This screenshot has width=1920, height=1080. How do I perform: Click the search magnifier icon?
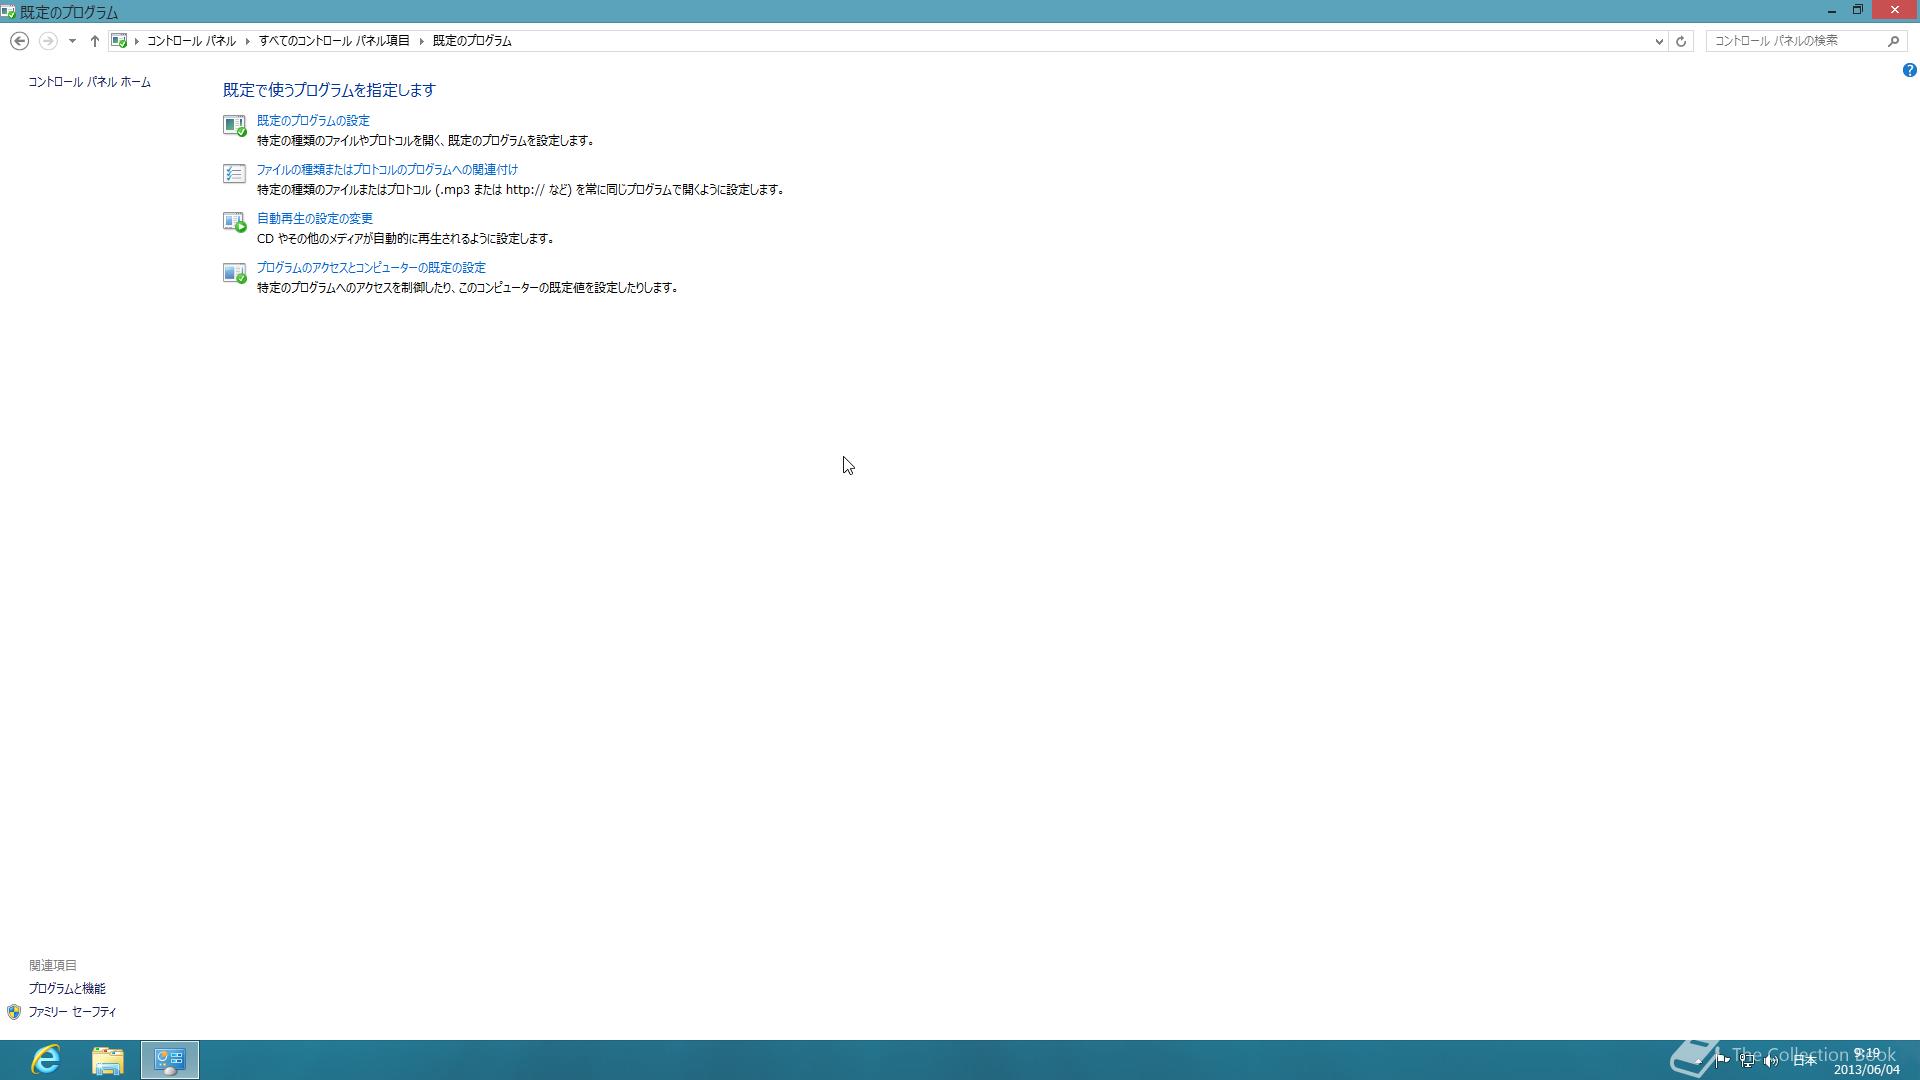click(1893, 41)
